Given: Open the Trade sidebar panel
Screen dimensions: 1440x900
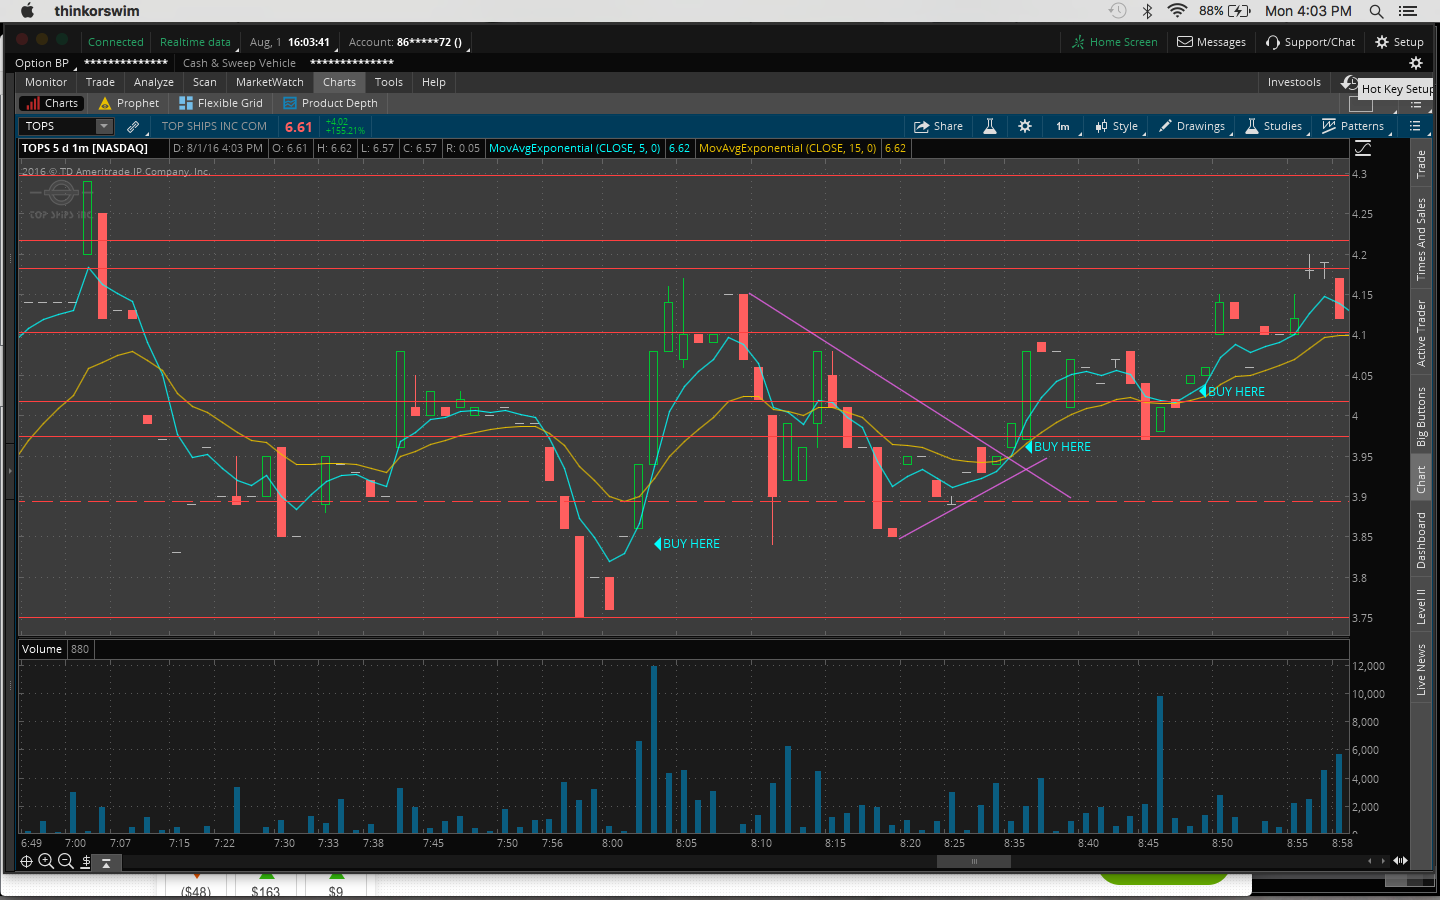Looking at the screenshot, I should (x=1421, y=165).
